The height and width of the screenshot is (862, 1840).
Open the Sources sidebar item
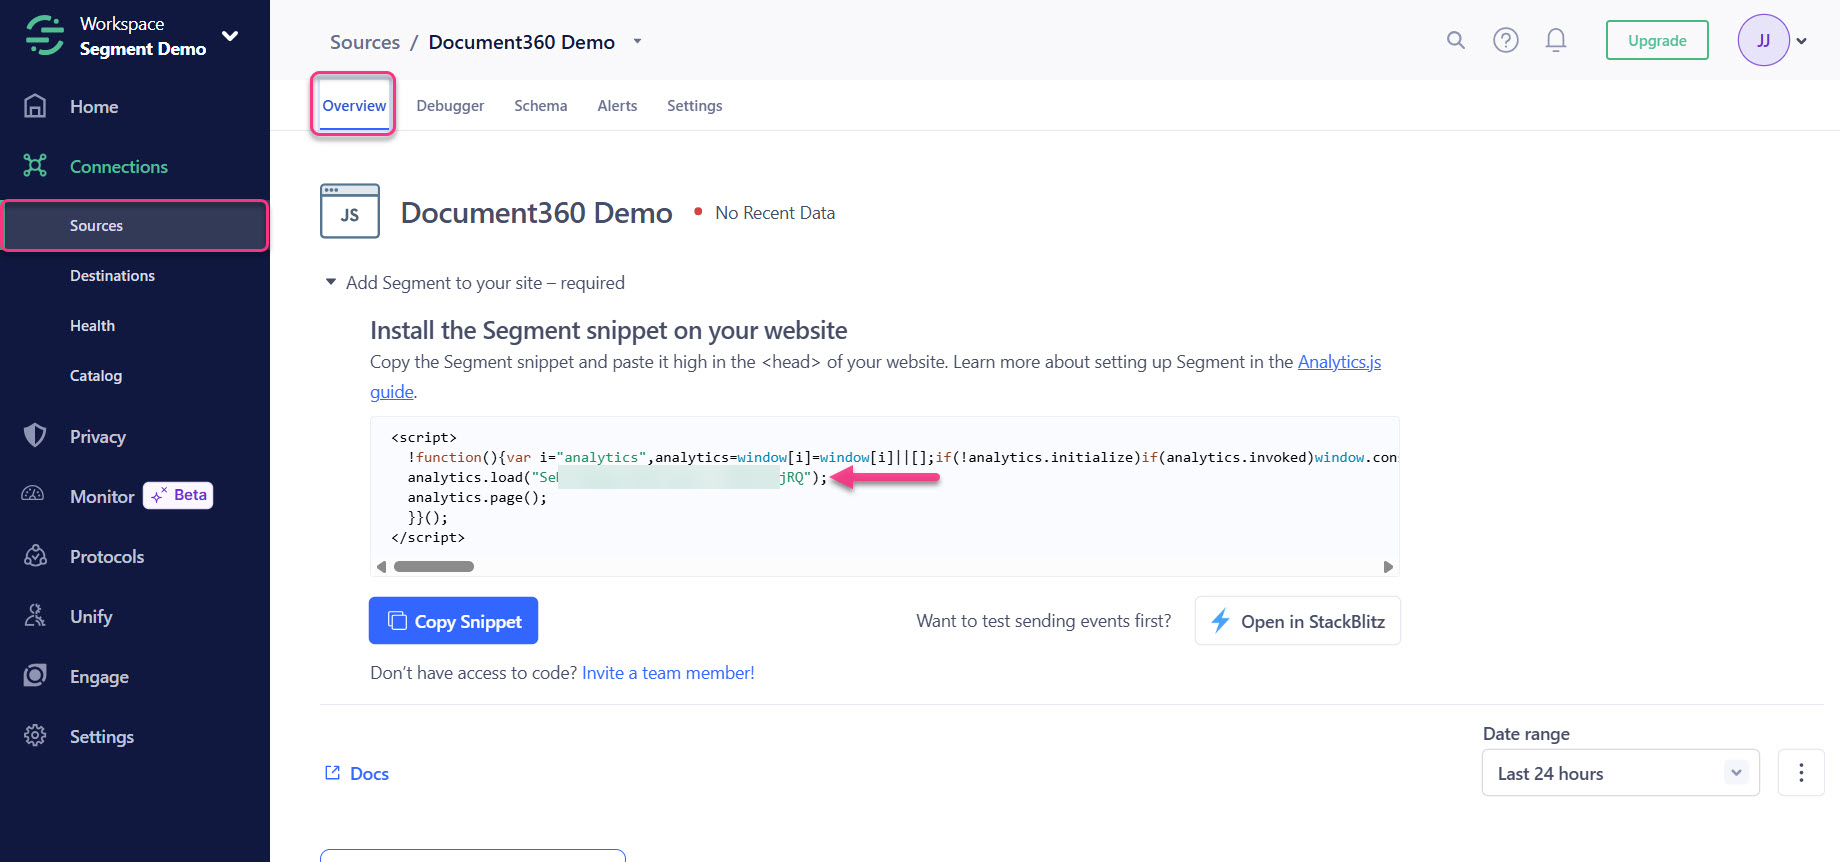pos(136,226)
